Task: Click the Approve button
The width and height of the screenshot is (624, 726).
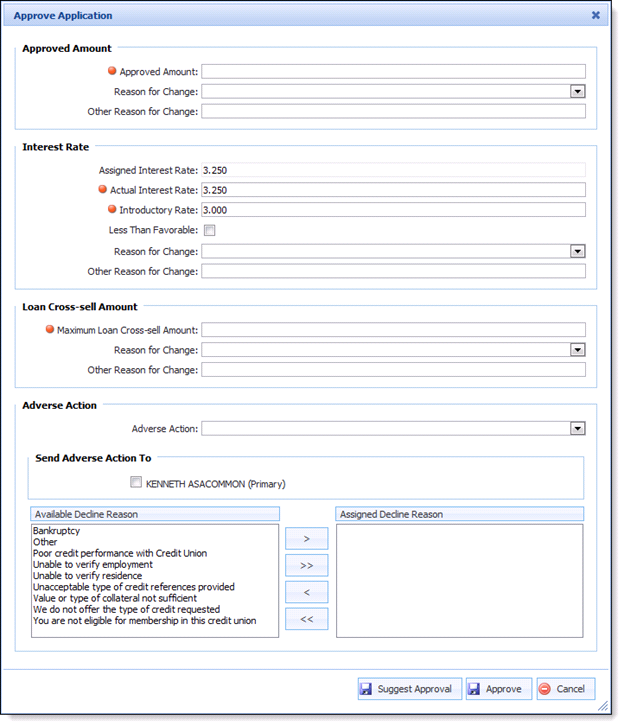Action: [499, 688]
